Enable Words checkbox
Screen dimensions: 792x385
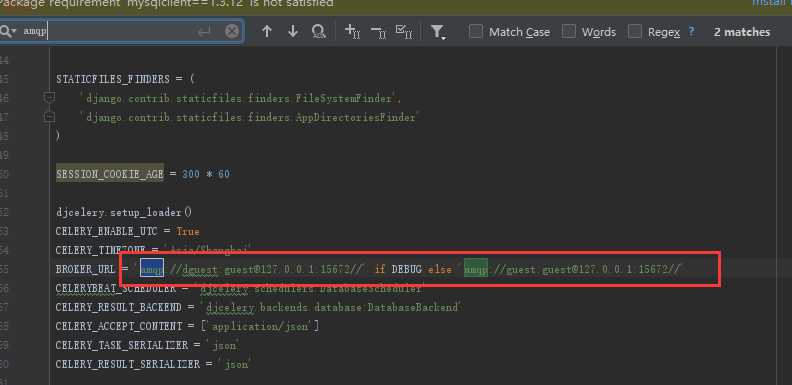569,31
